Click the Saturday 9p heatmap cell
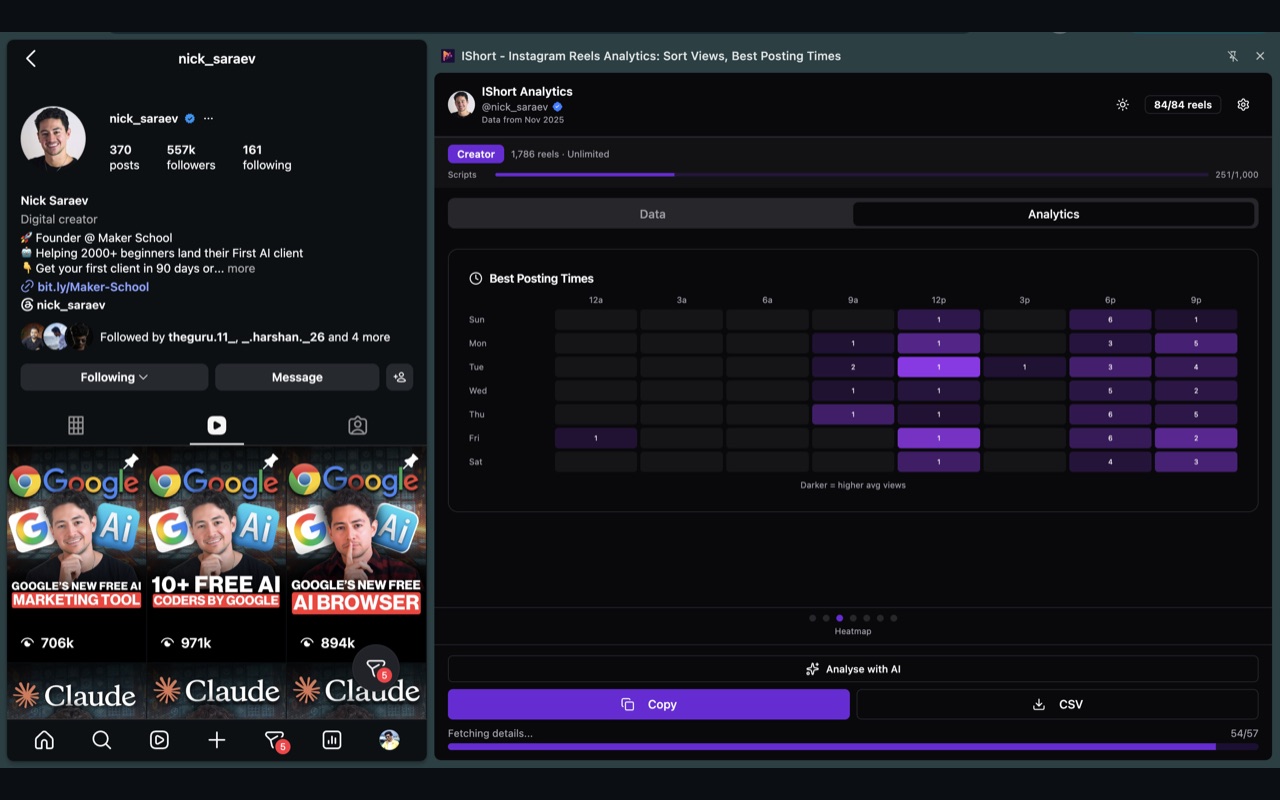Image resolution: width=1280 pixels, height=800 pixels. click(1196, 462)
